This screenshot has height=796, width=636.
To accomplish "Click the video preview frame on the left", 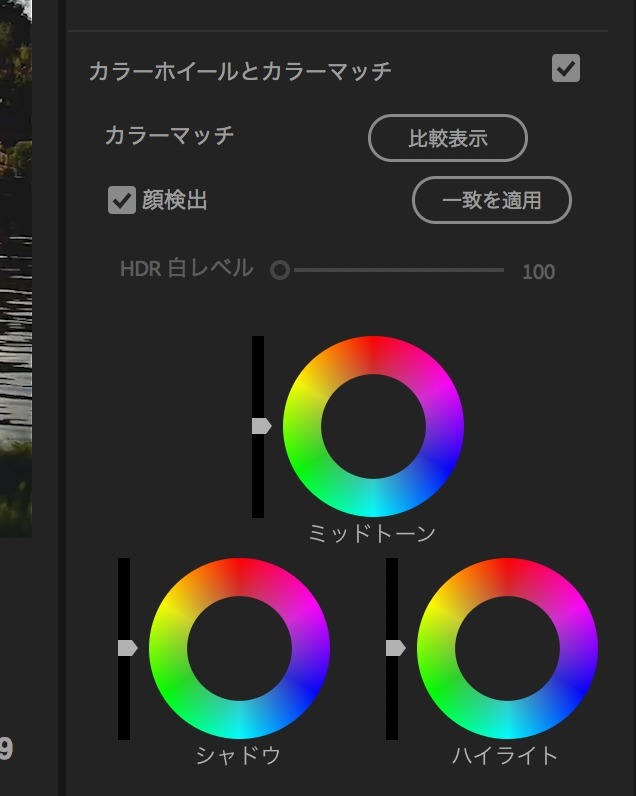I will pos(16,269).
